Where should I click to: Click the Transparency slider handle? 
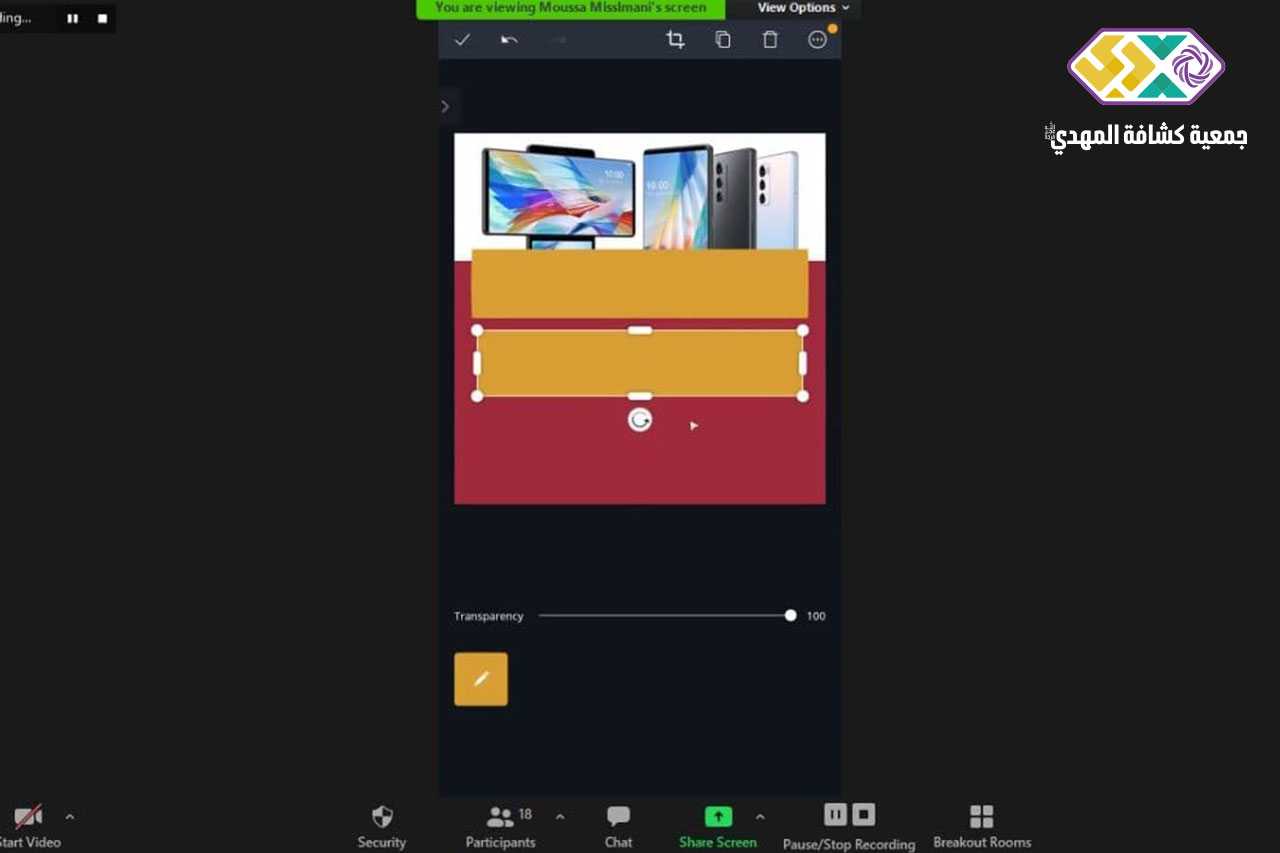coord(790,616)
